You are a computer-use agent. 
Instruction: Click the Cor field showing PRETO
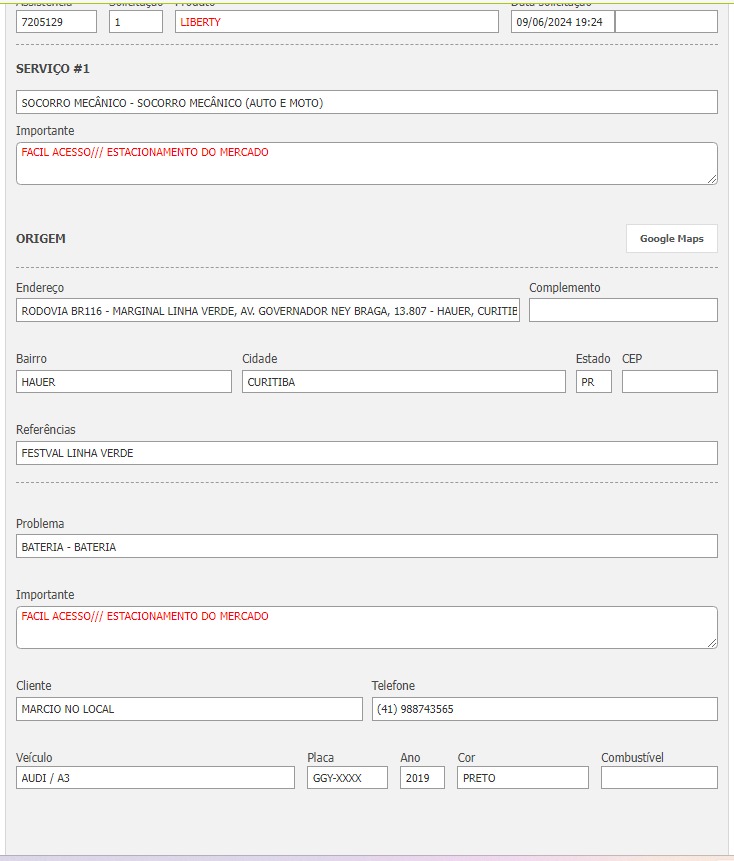tap(522, 778)
